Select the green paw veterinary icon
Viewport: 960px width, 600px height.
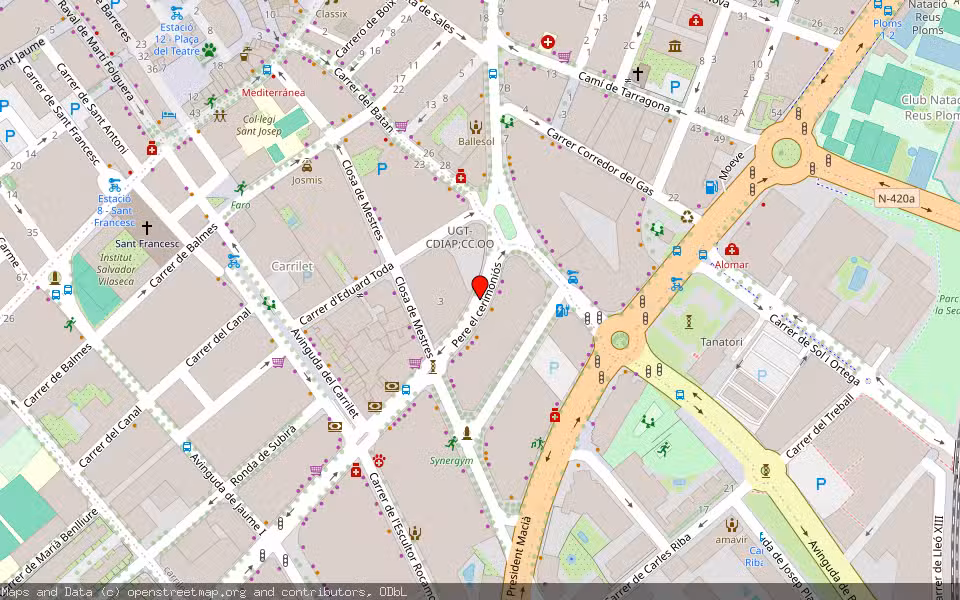click(x=209, y=49)
